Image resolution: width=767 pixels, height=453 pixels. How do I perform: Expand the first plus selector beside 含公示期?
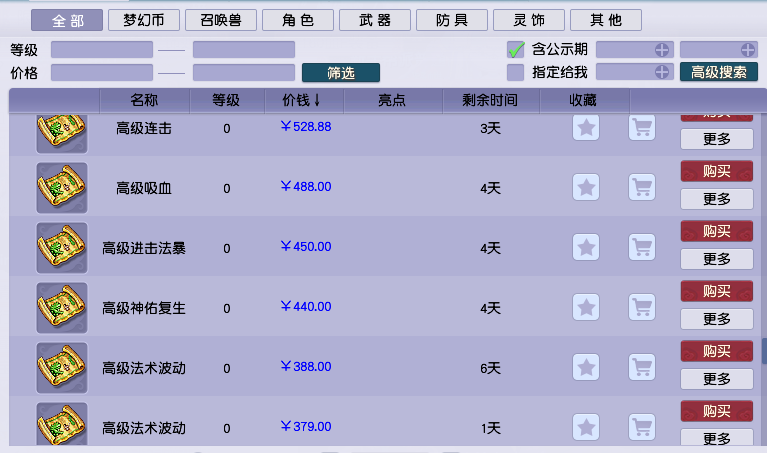pyautogui.click(x=662, y=49)
